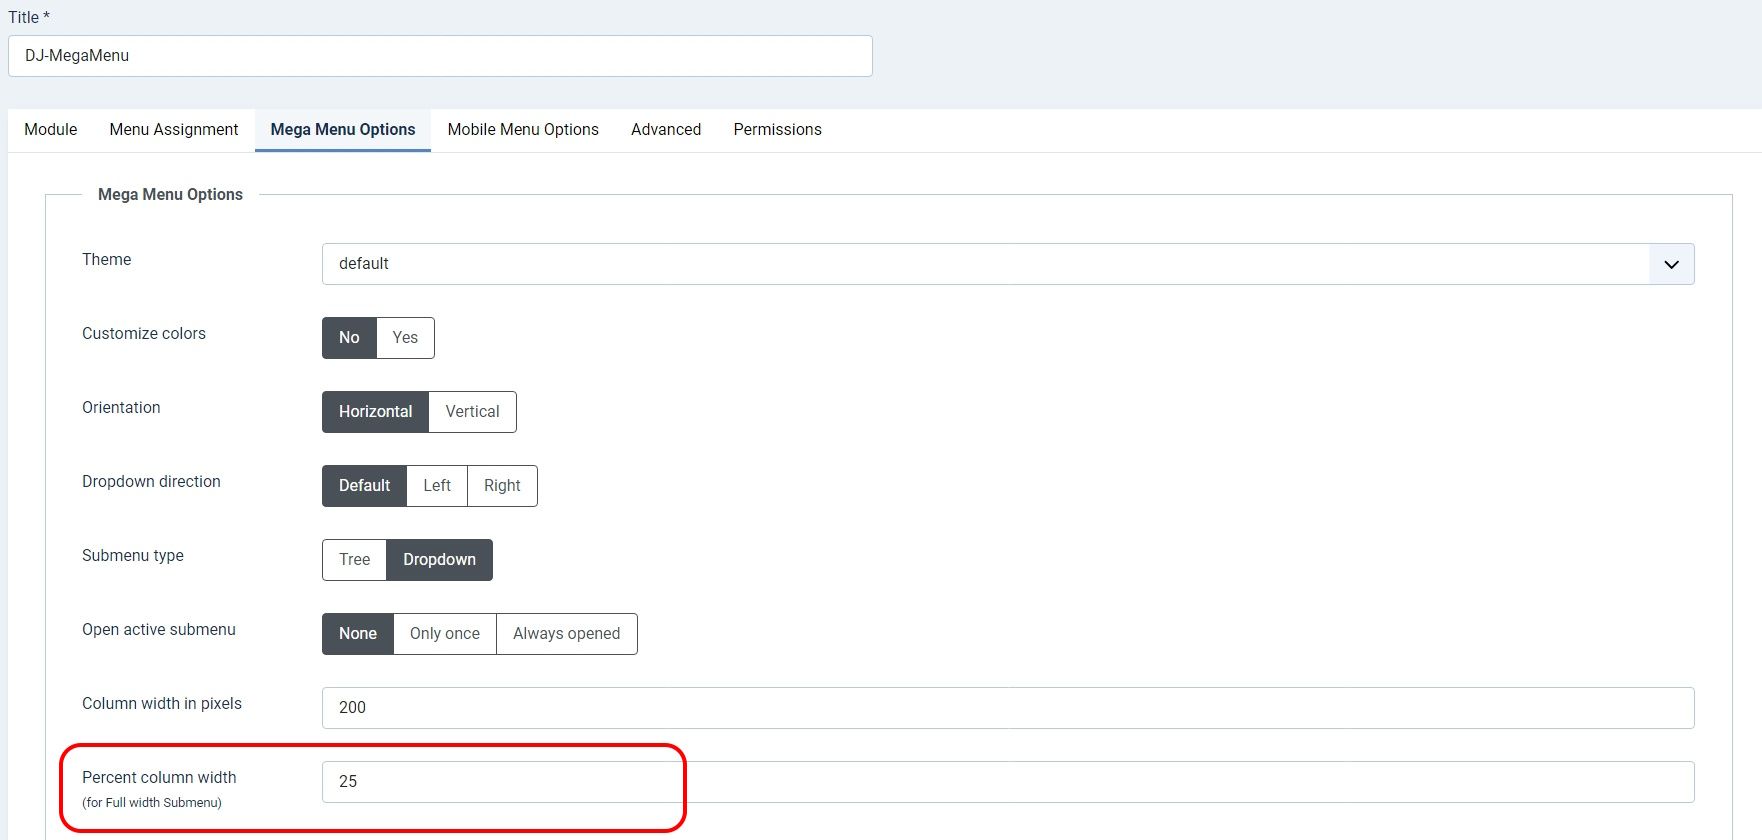The image size is (1762, 840).
Task: Click the Customize colors label
Action: point(144,334)
